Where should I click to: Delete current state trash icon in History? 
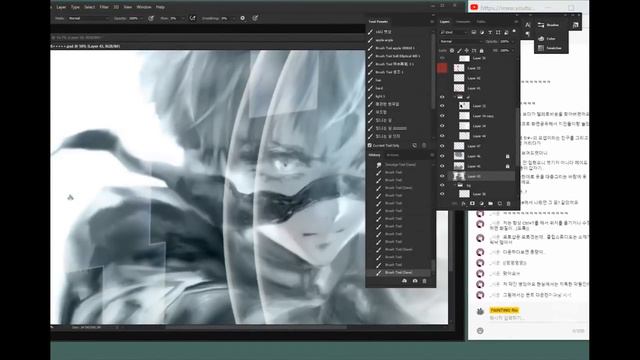(x=424, y=281)
